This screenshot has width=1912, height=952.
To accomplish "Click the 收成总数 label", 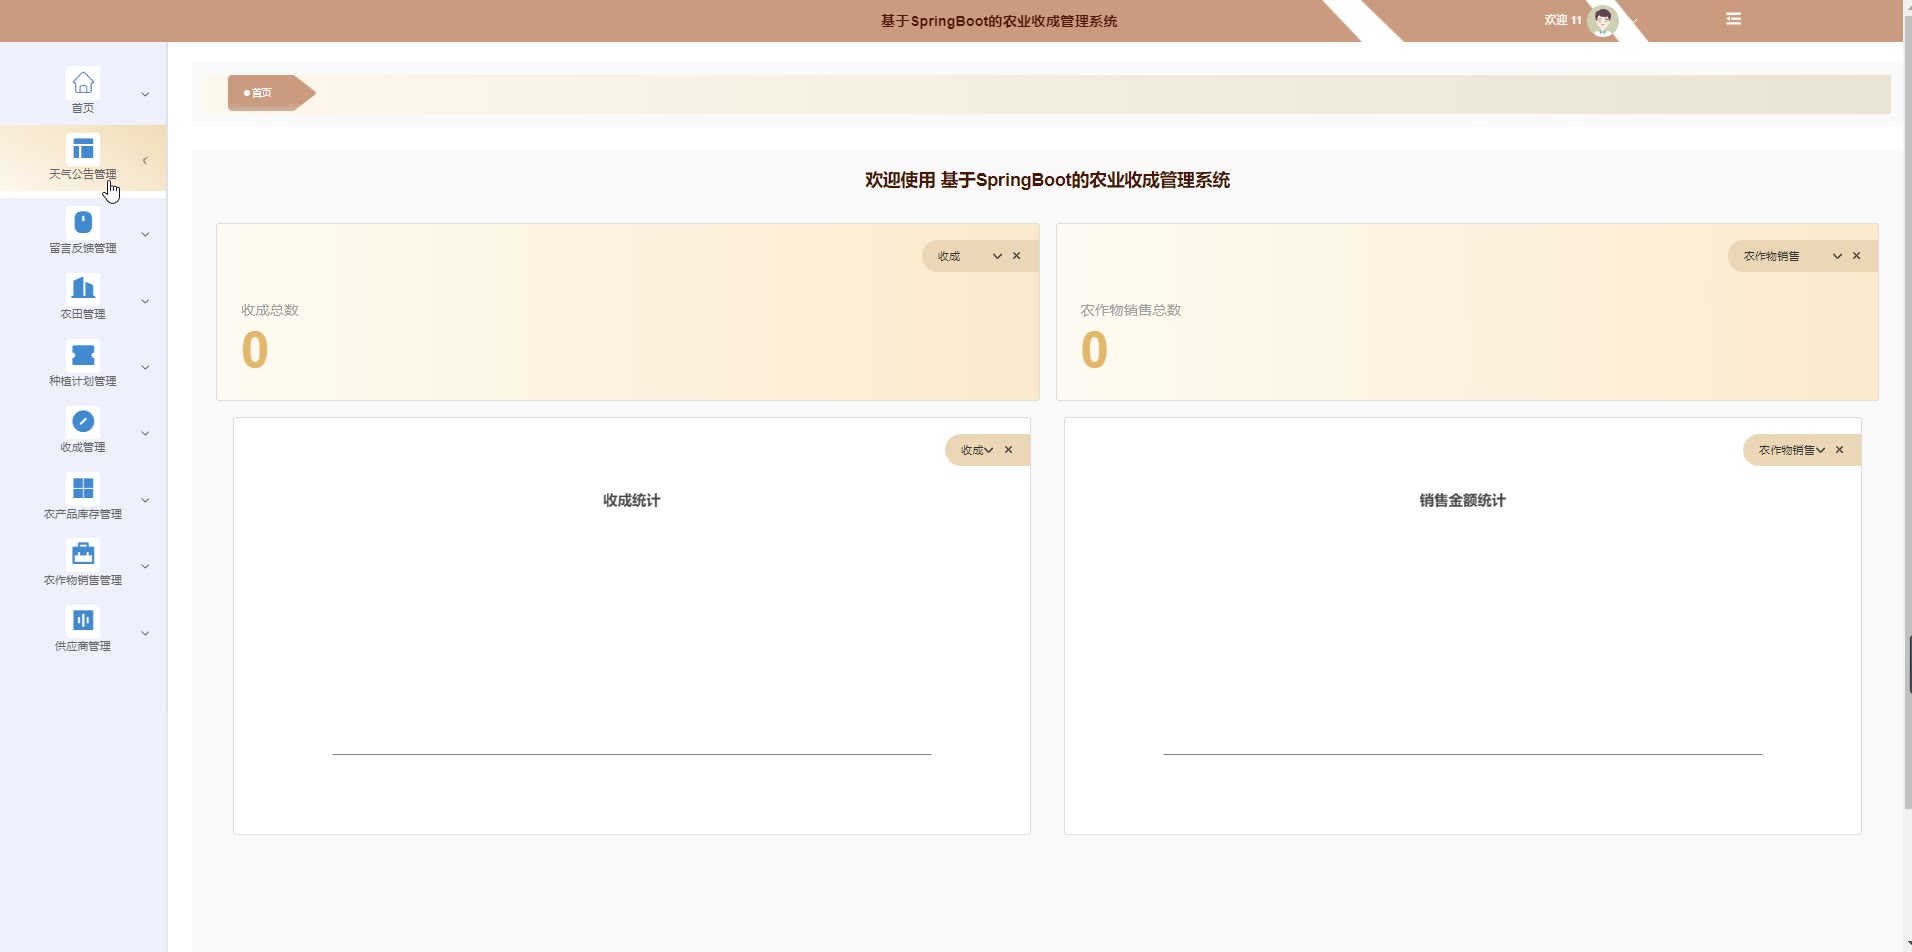I will coord(270,310).
